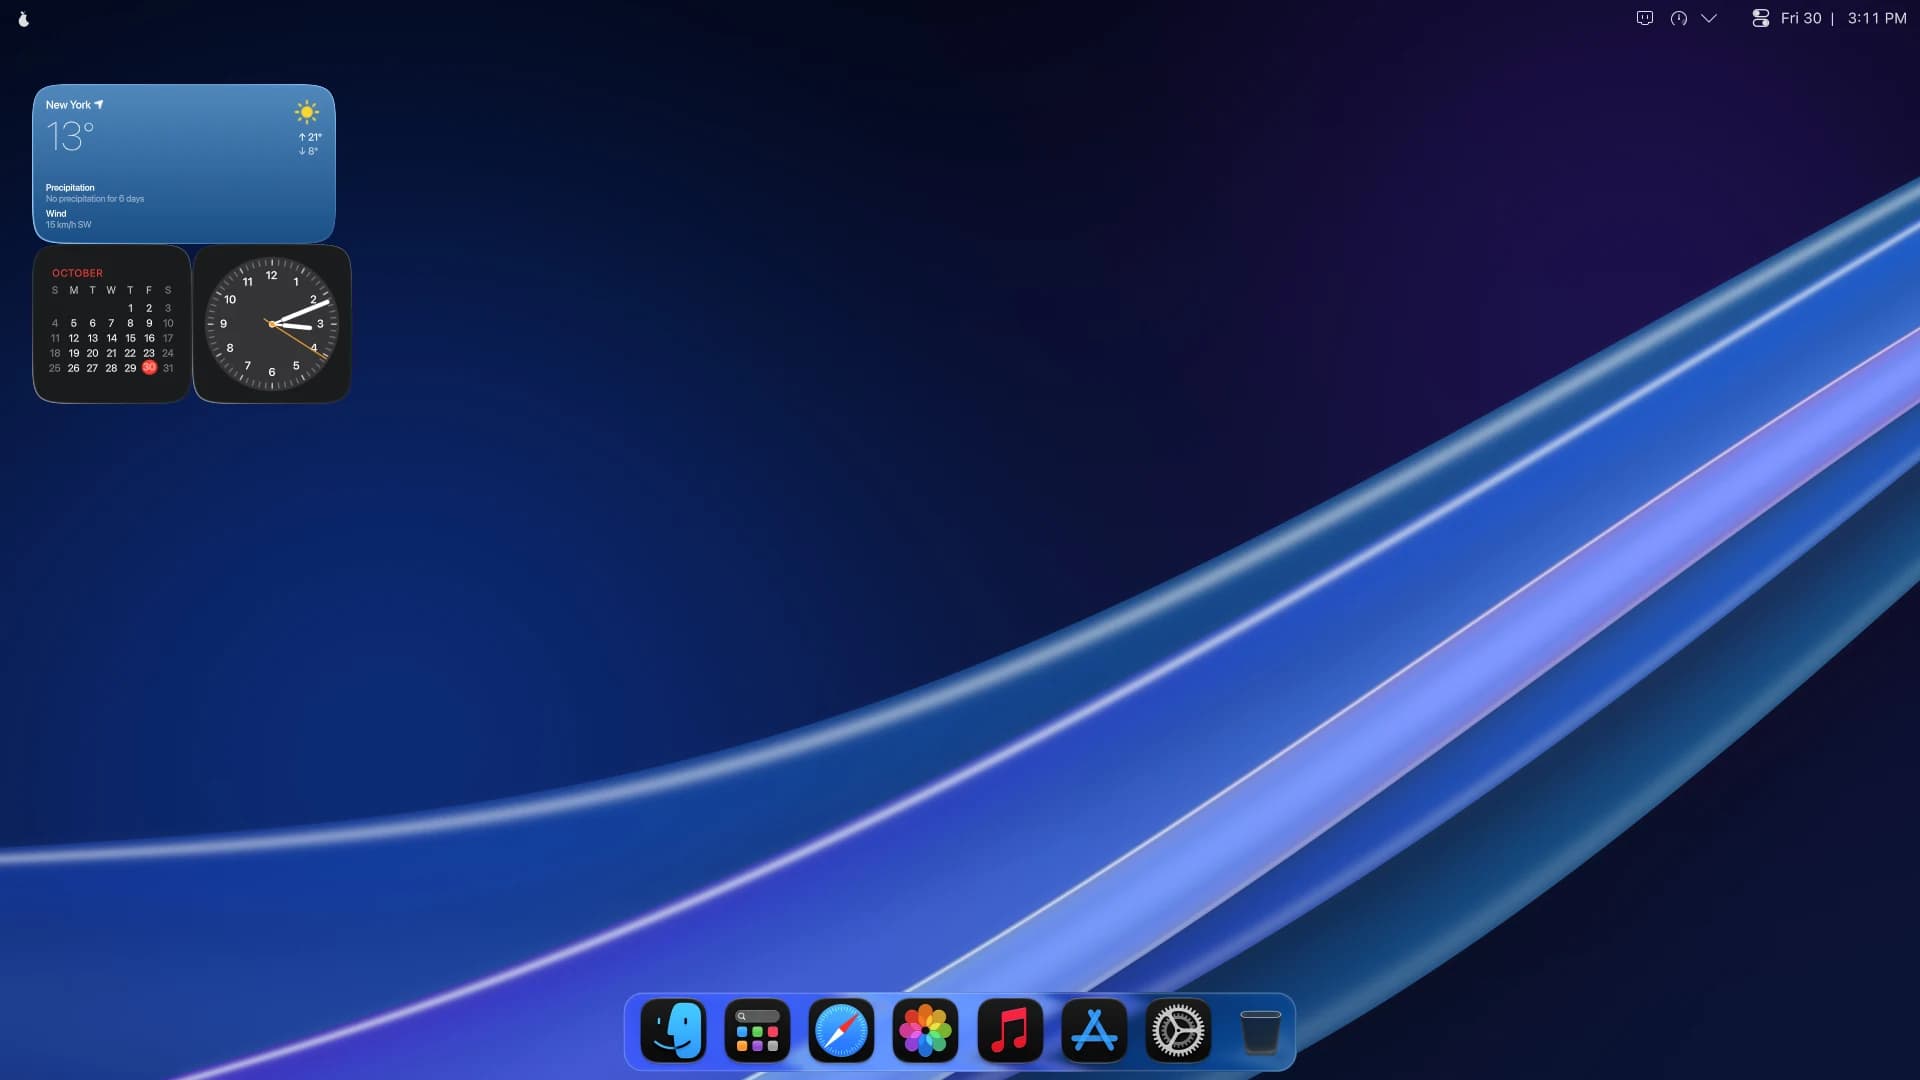Open System Settings gear in dock

pyautogui.click(x=1178, y=1031)
